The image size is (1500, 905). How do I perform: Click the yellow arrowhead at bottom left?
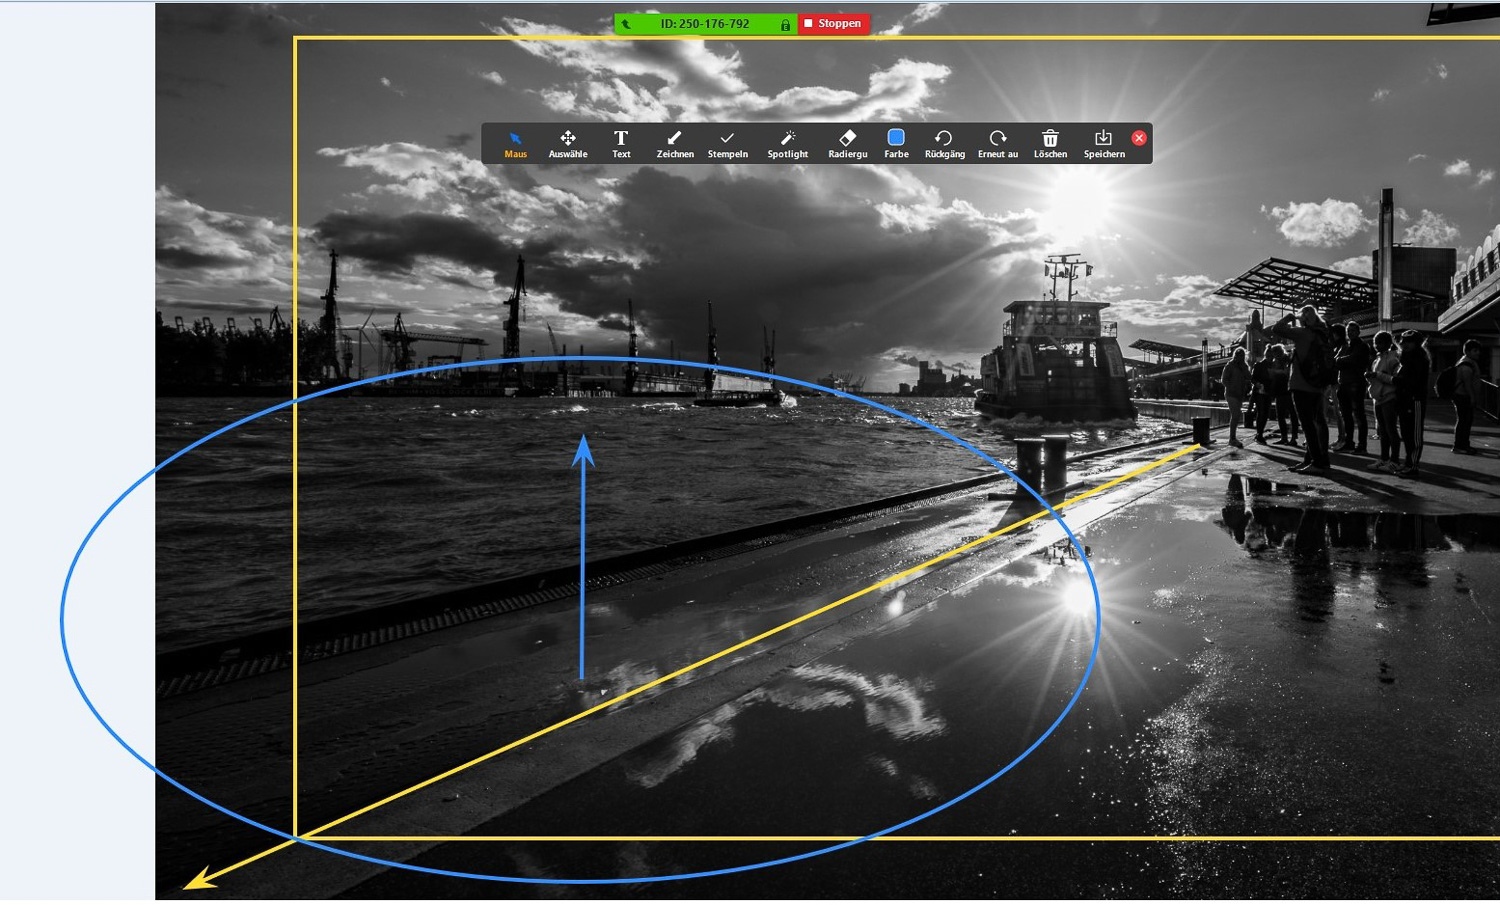[x=198, y=880]
